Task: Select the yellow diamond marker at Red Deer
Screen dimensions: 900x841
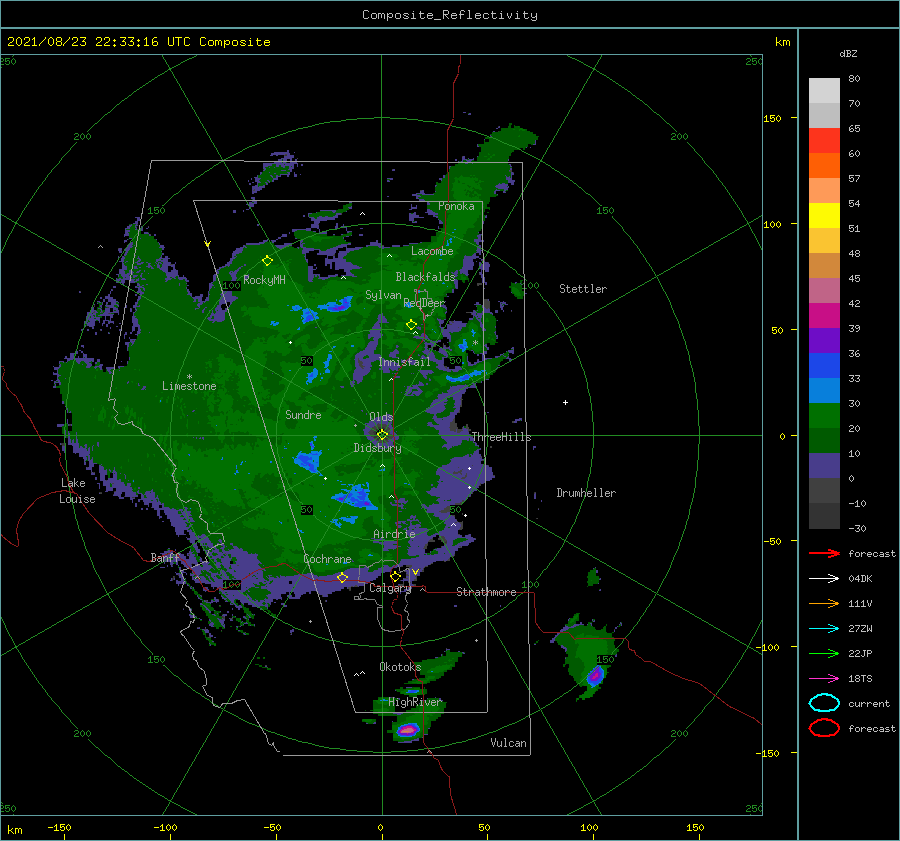Action: pos(411,325)
